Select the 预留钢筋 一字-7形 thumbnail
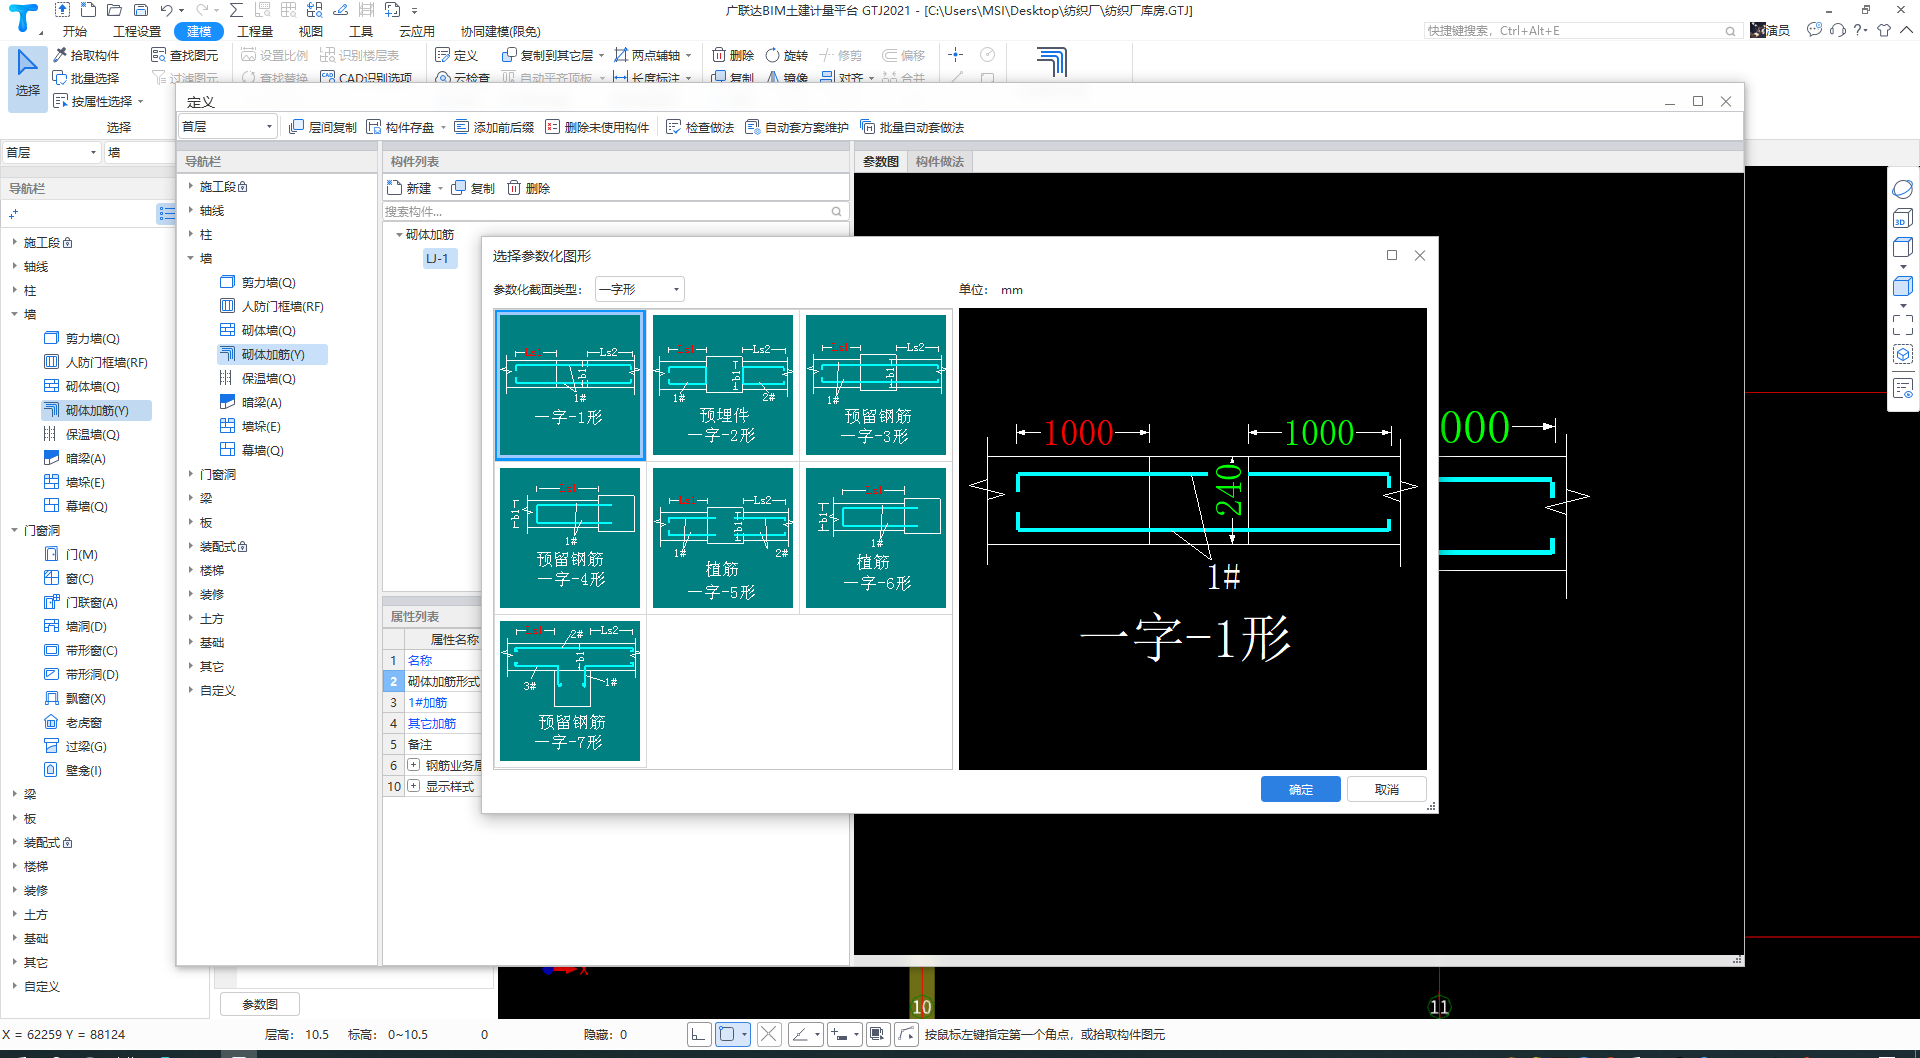 (x=570, y=691)
